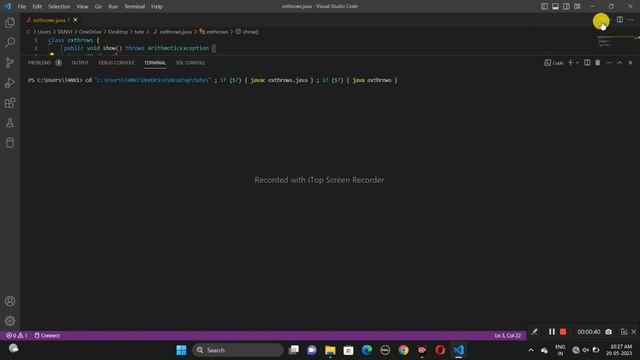Open editor More Actions ellipsis
This screenshot has width=640, height=360.
pyautogui.click(x=631, y=20)
